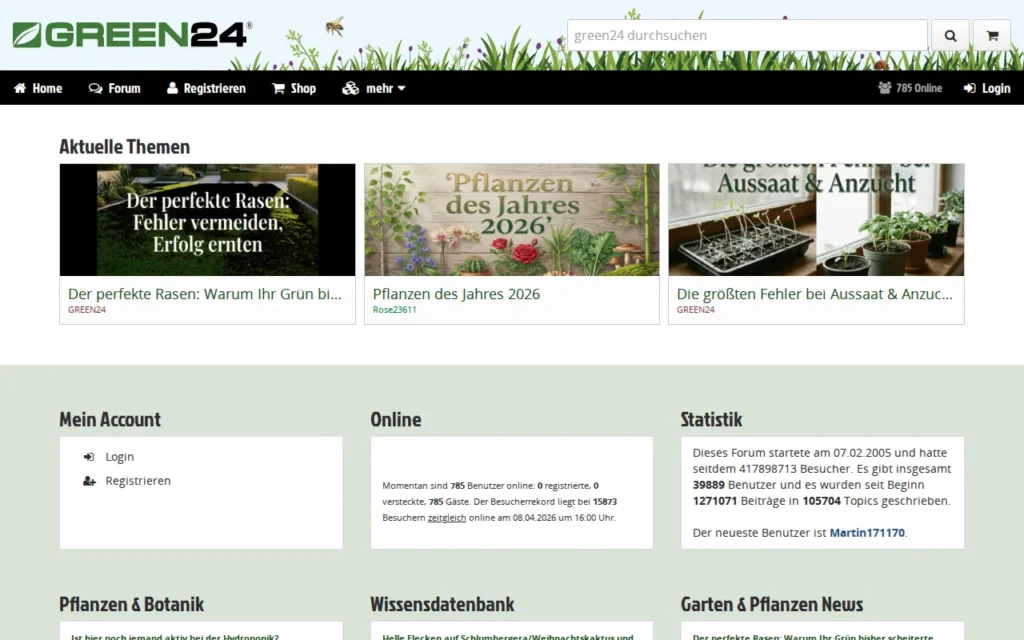Click the house icon beside Home
Screen dimensions: 1024x640
[20, 88]
